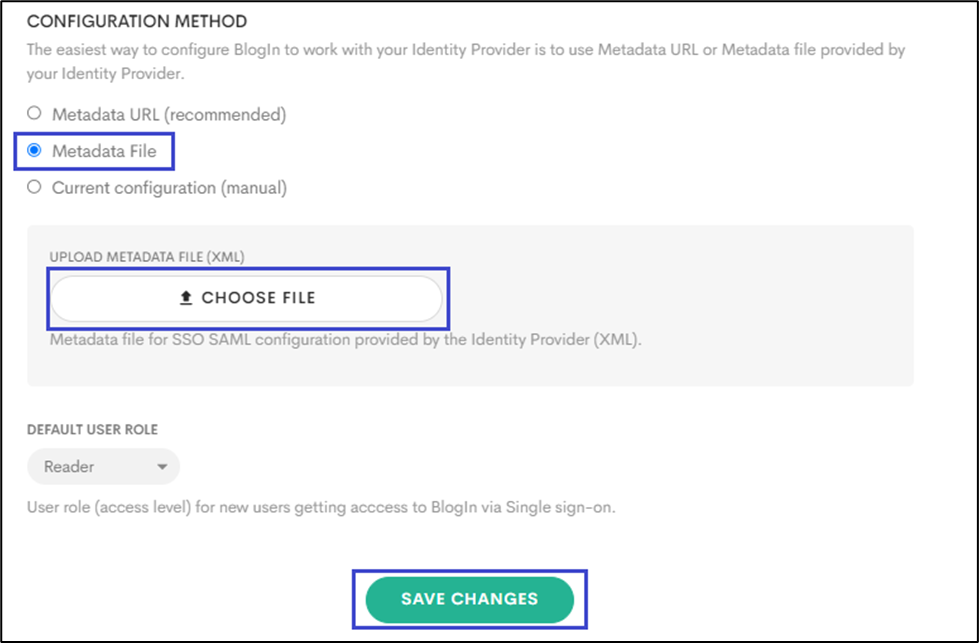Click the 'Metadata URL (recommended)' label

[x=169, y=115]
